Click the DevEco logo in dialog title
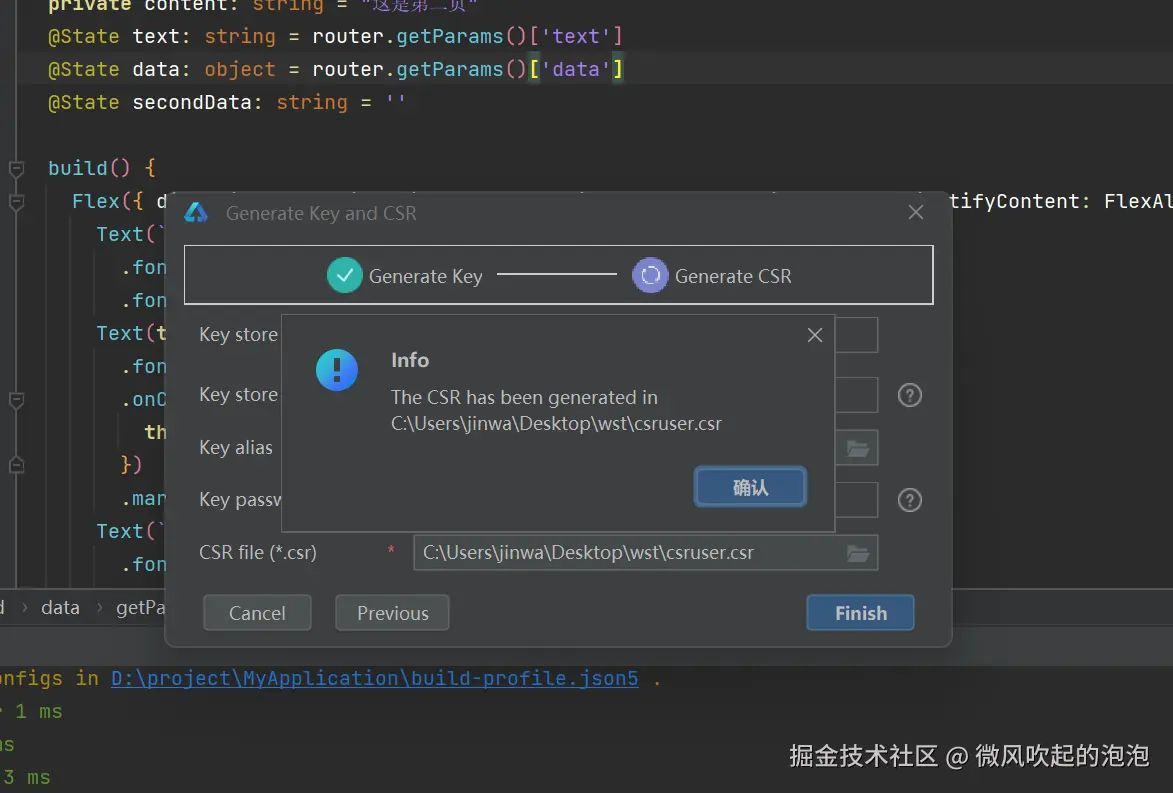 pos(196,213)
